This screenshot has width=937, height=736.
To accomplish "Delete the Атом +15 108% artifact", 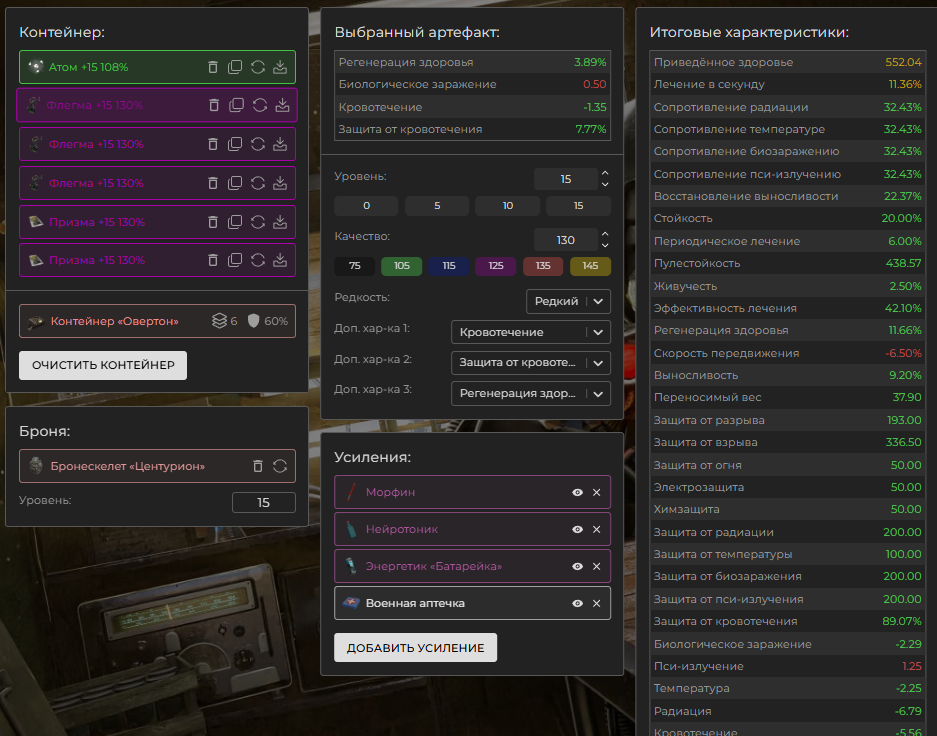I will 213,67.
